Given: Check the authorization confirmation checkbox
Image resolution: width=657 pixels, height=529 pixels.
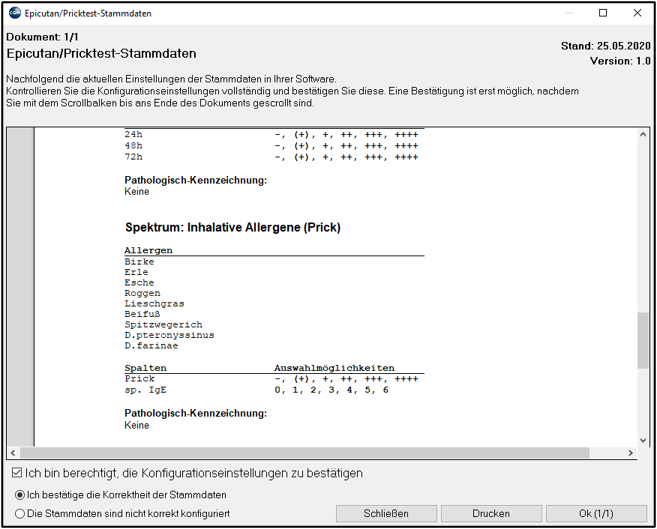Looking at the screenshot, I should point(17,473).
